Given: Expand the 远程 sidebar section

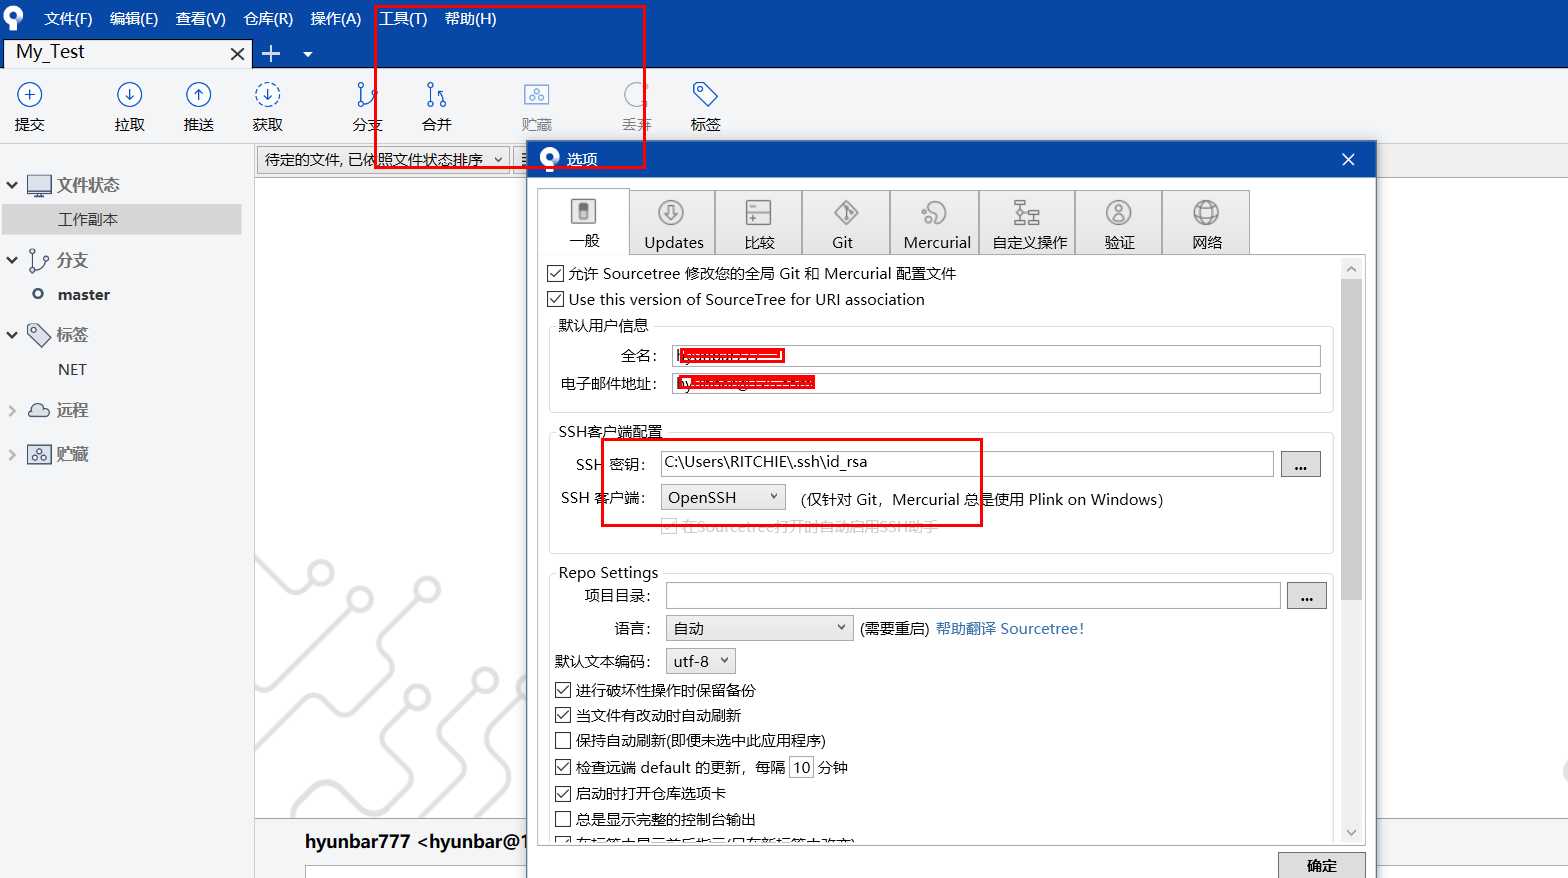Looking at the screenshot, I should pos(12,410).
